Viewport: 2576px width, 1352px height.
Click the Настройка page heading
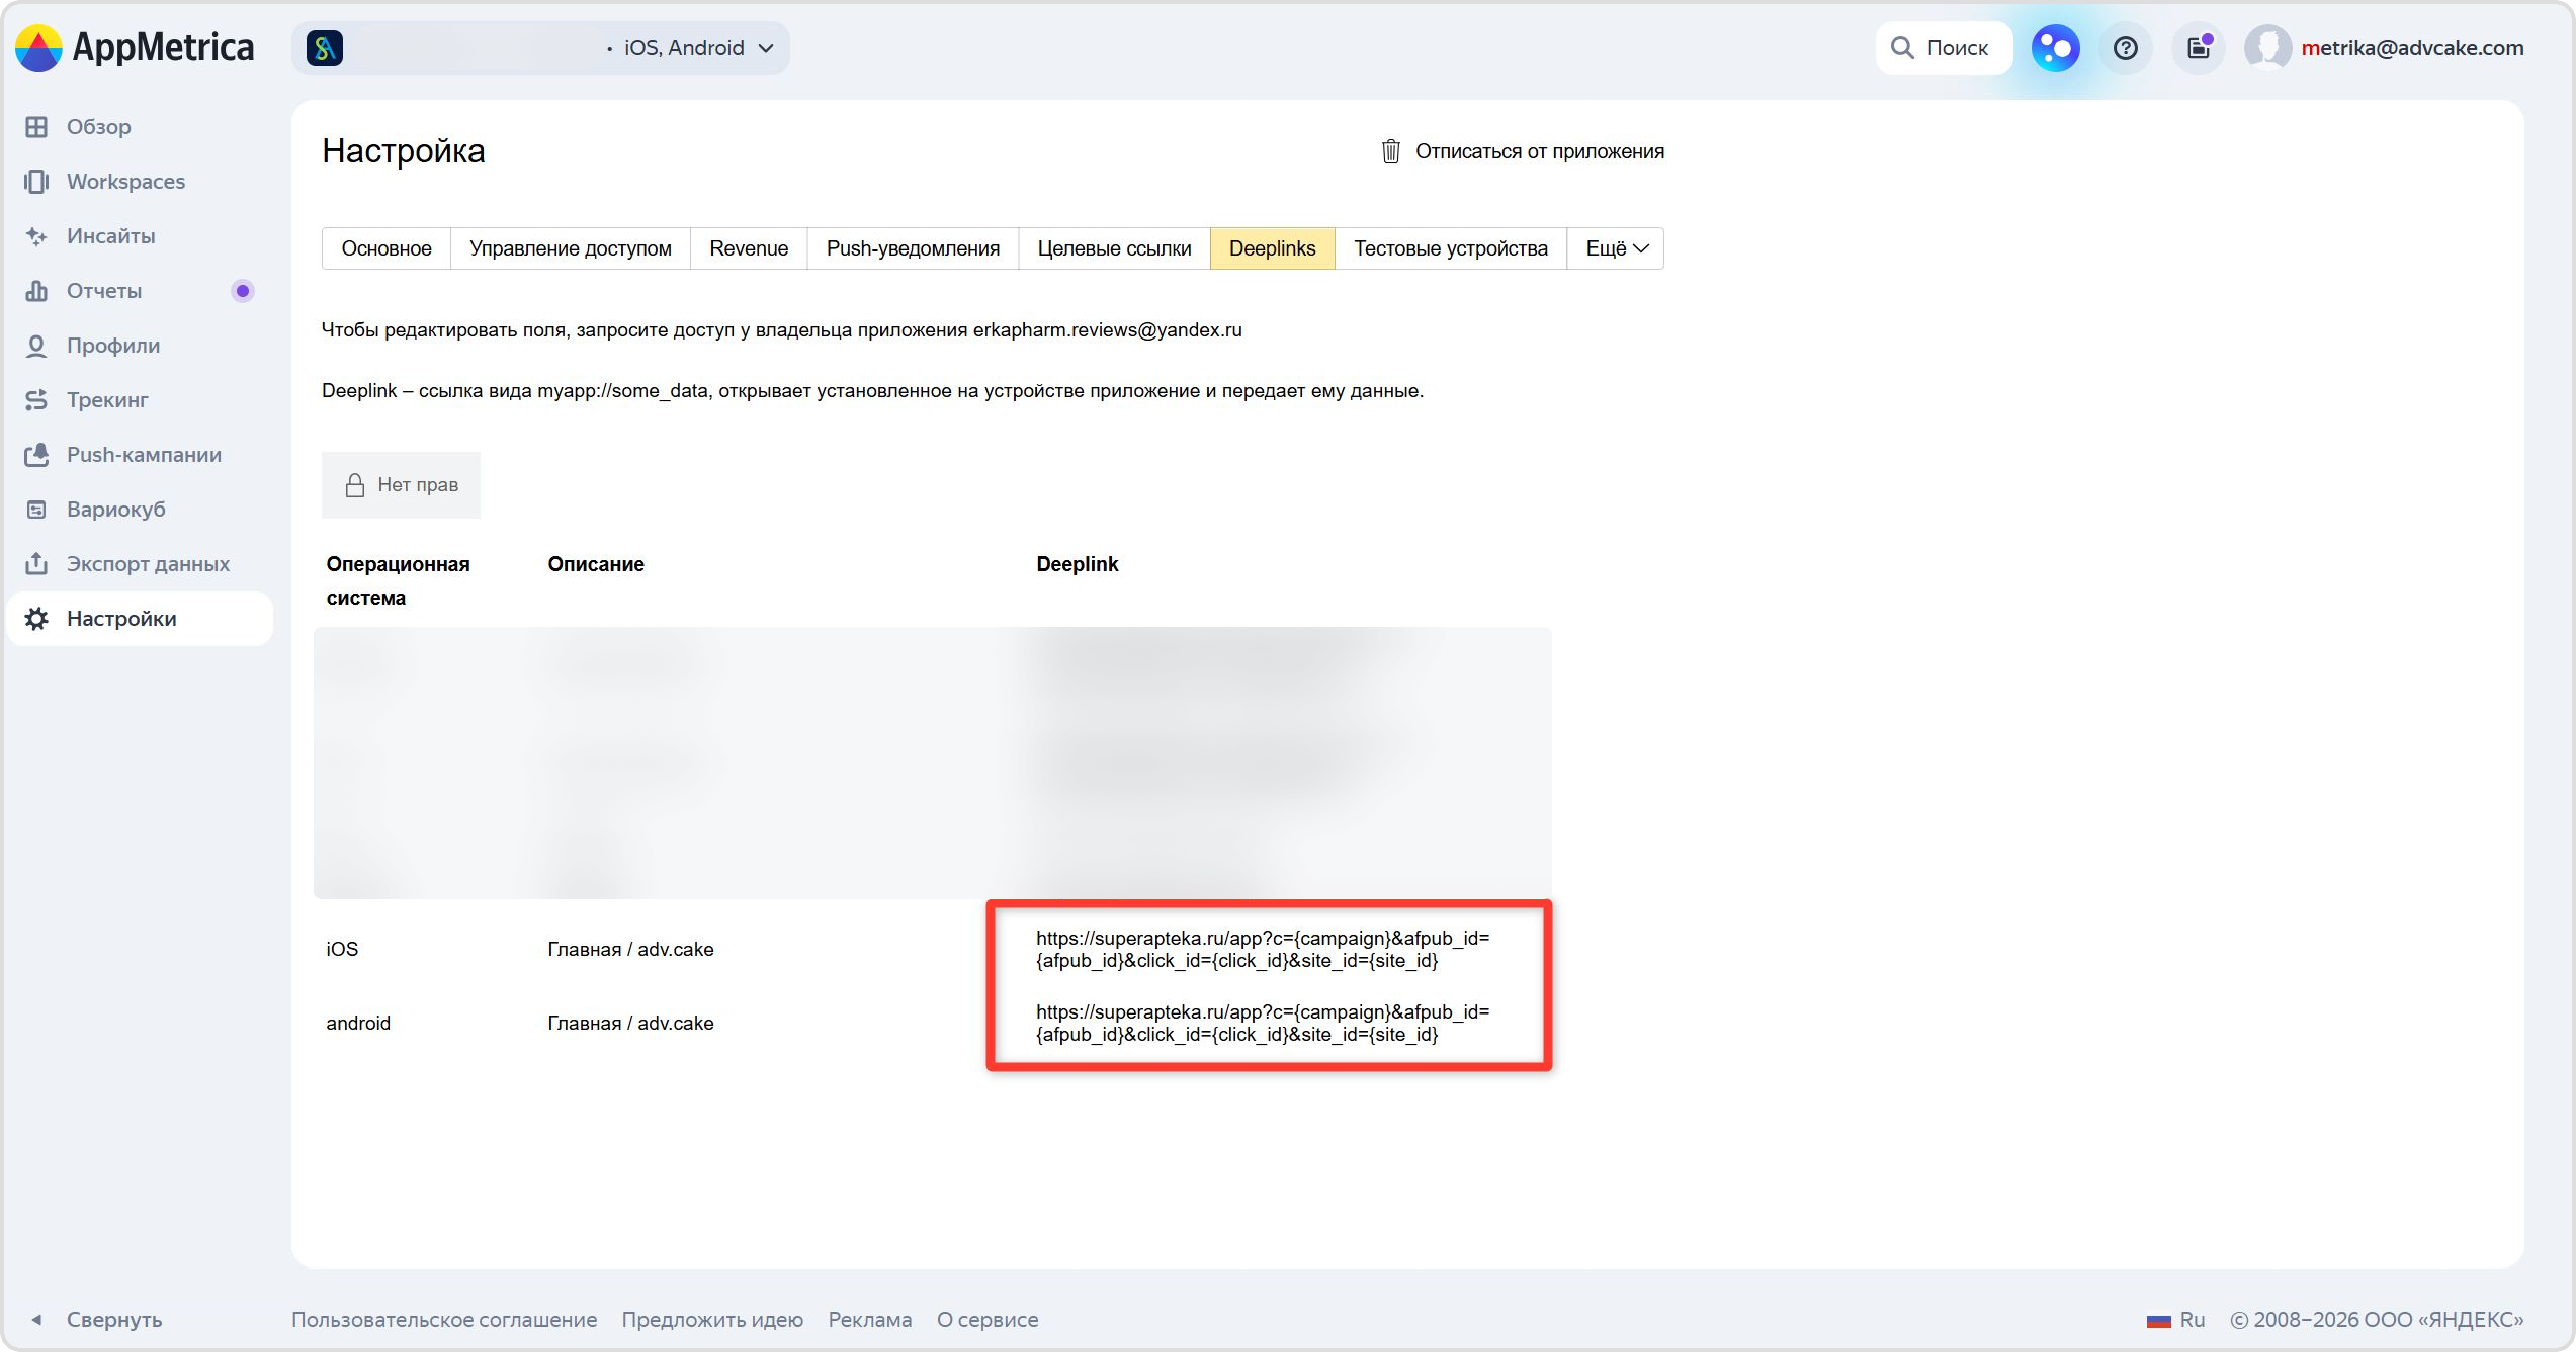coord(403,151)
